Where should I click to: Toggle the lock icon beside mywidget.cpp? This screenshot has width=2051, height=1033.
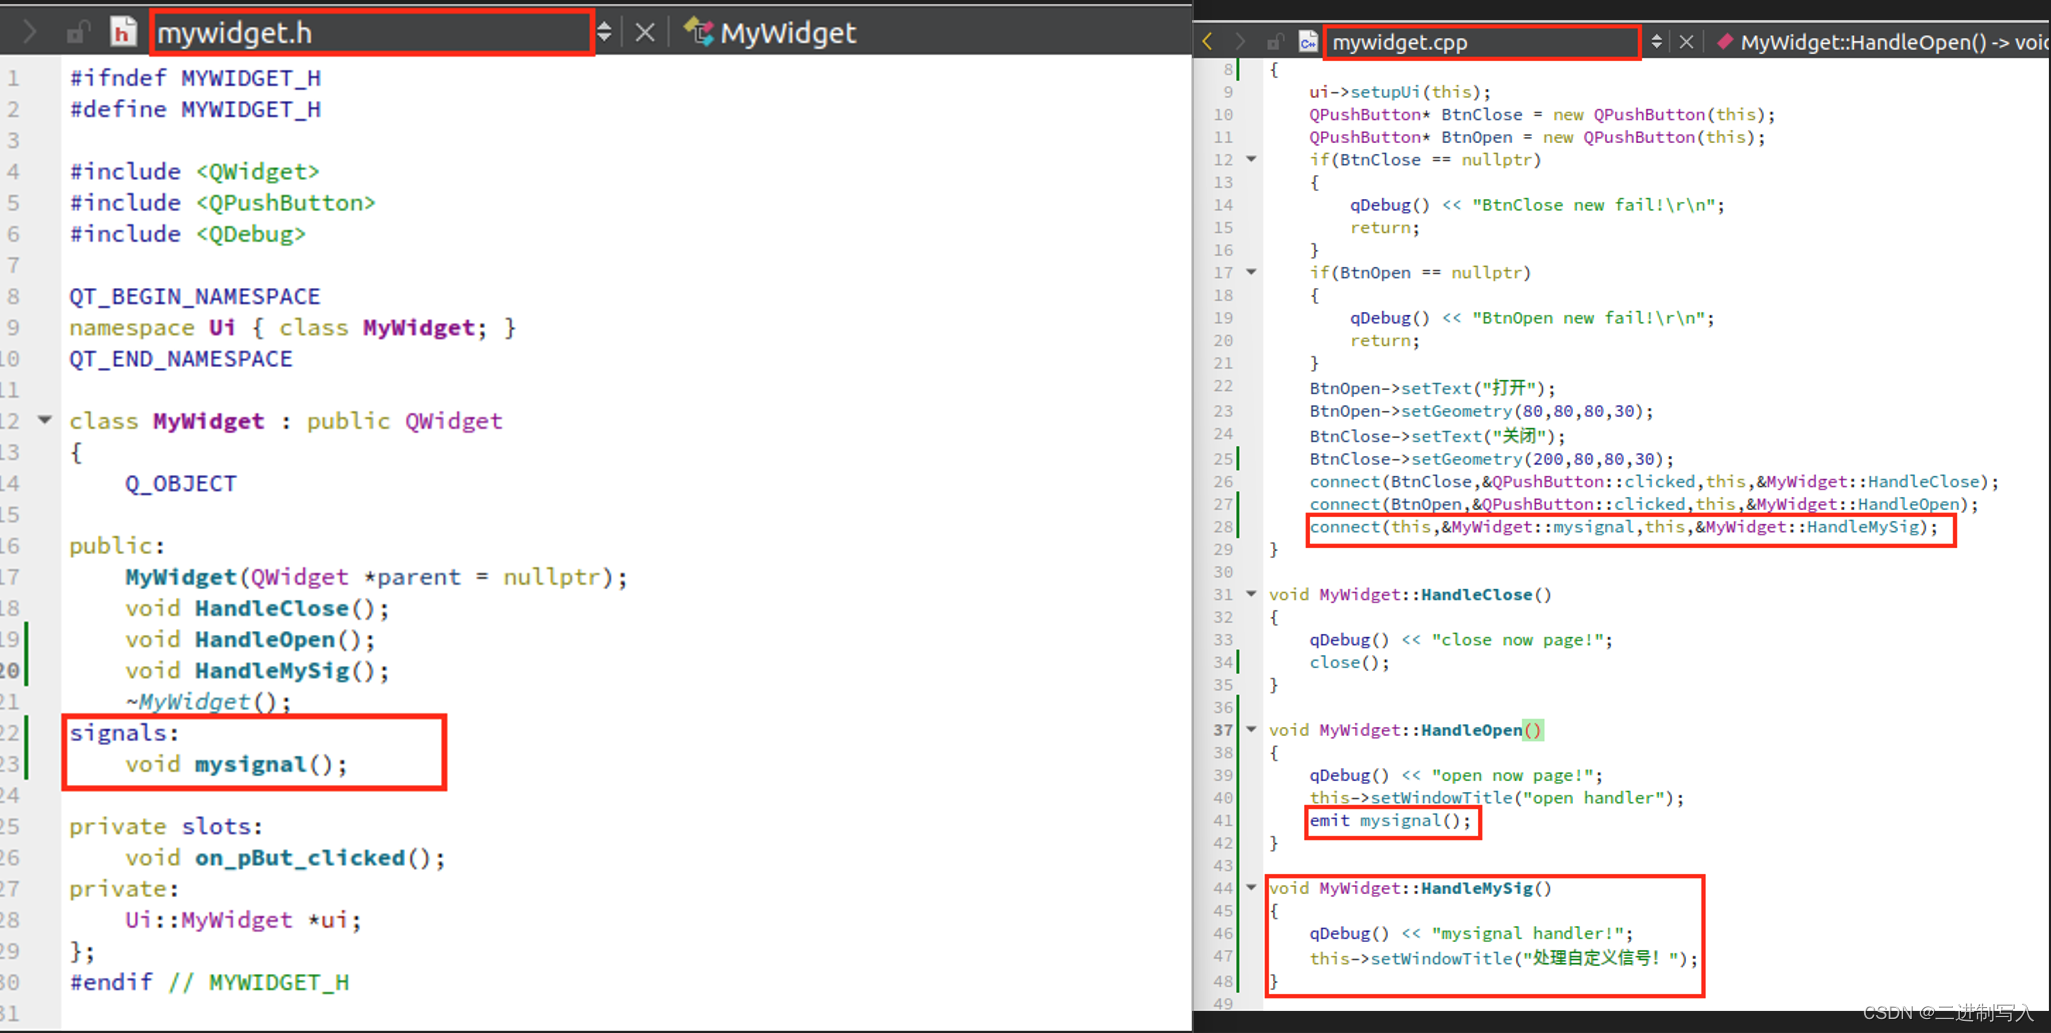1274,42
